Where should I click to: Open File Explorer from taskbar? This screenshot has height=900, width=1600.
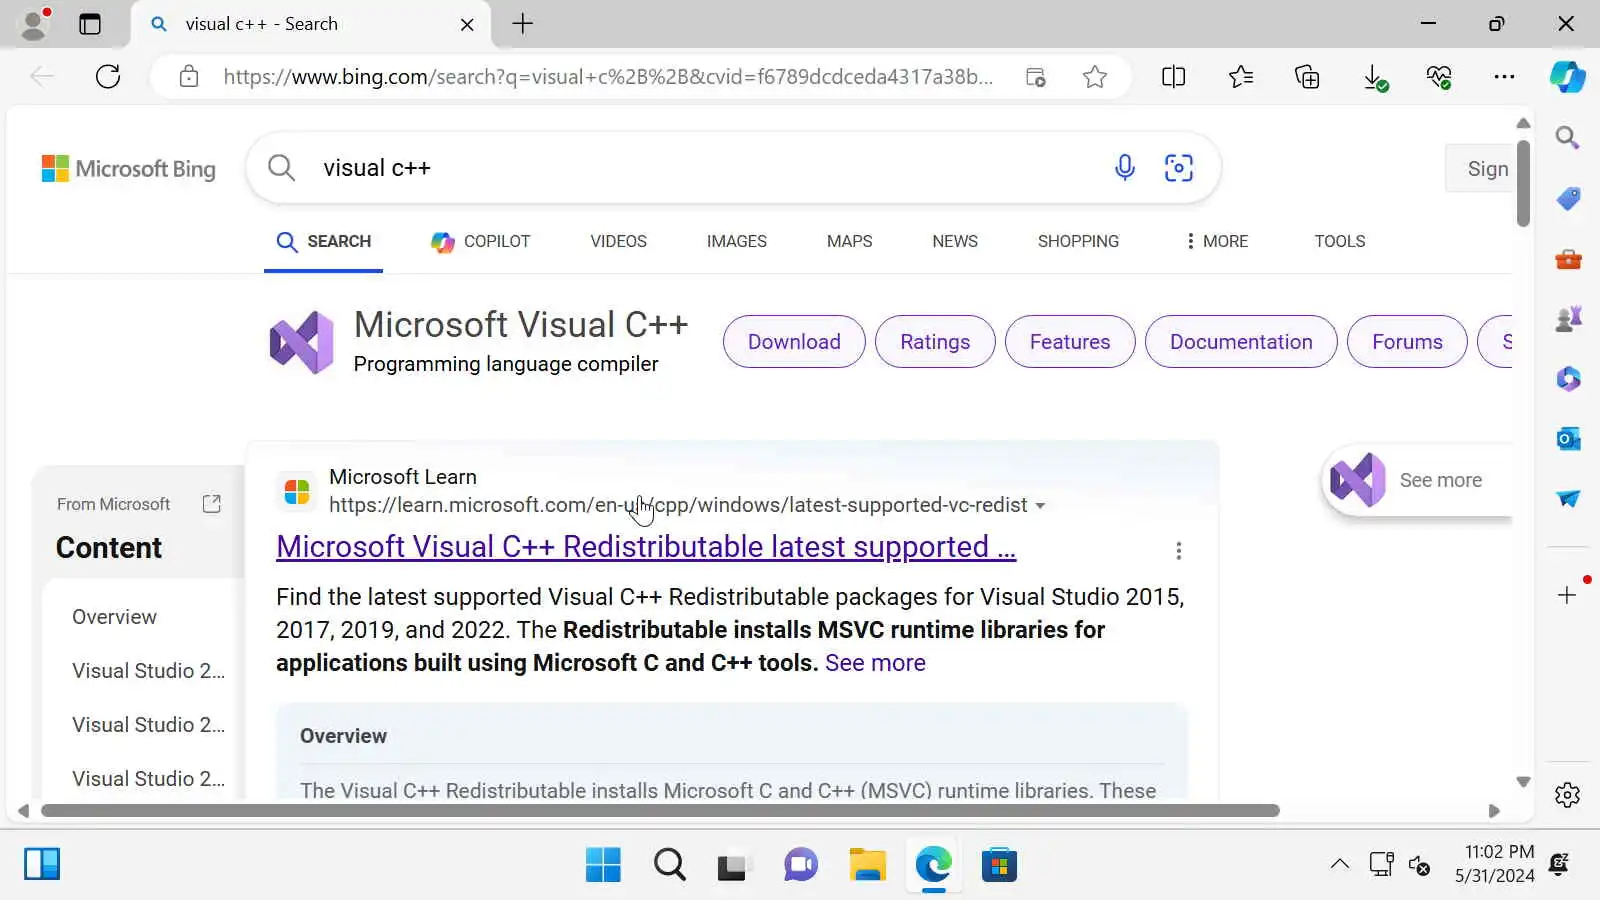click(867, 864)
